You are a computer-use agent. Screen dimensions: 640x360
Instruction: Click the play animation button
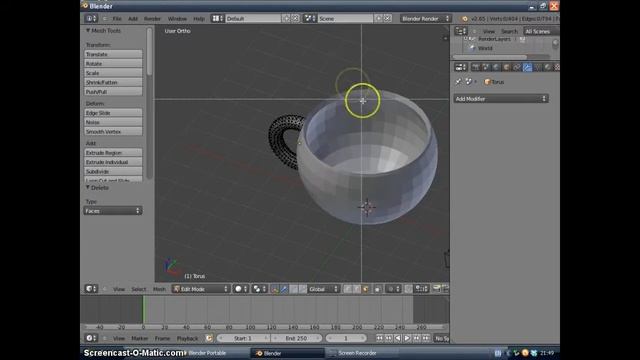pyautogui.click(x=407, y=338)
